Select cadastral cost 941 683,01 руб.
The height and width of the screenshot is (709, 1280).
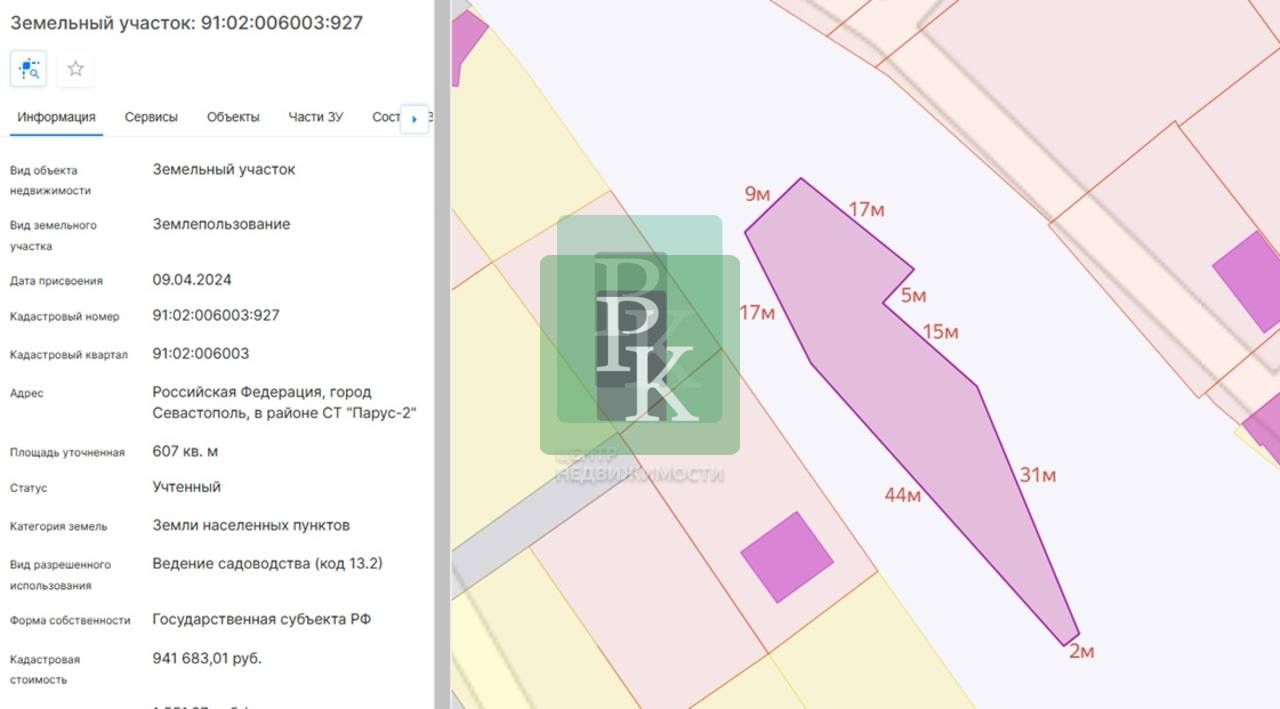(207, 658)
